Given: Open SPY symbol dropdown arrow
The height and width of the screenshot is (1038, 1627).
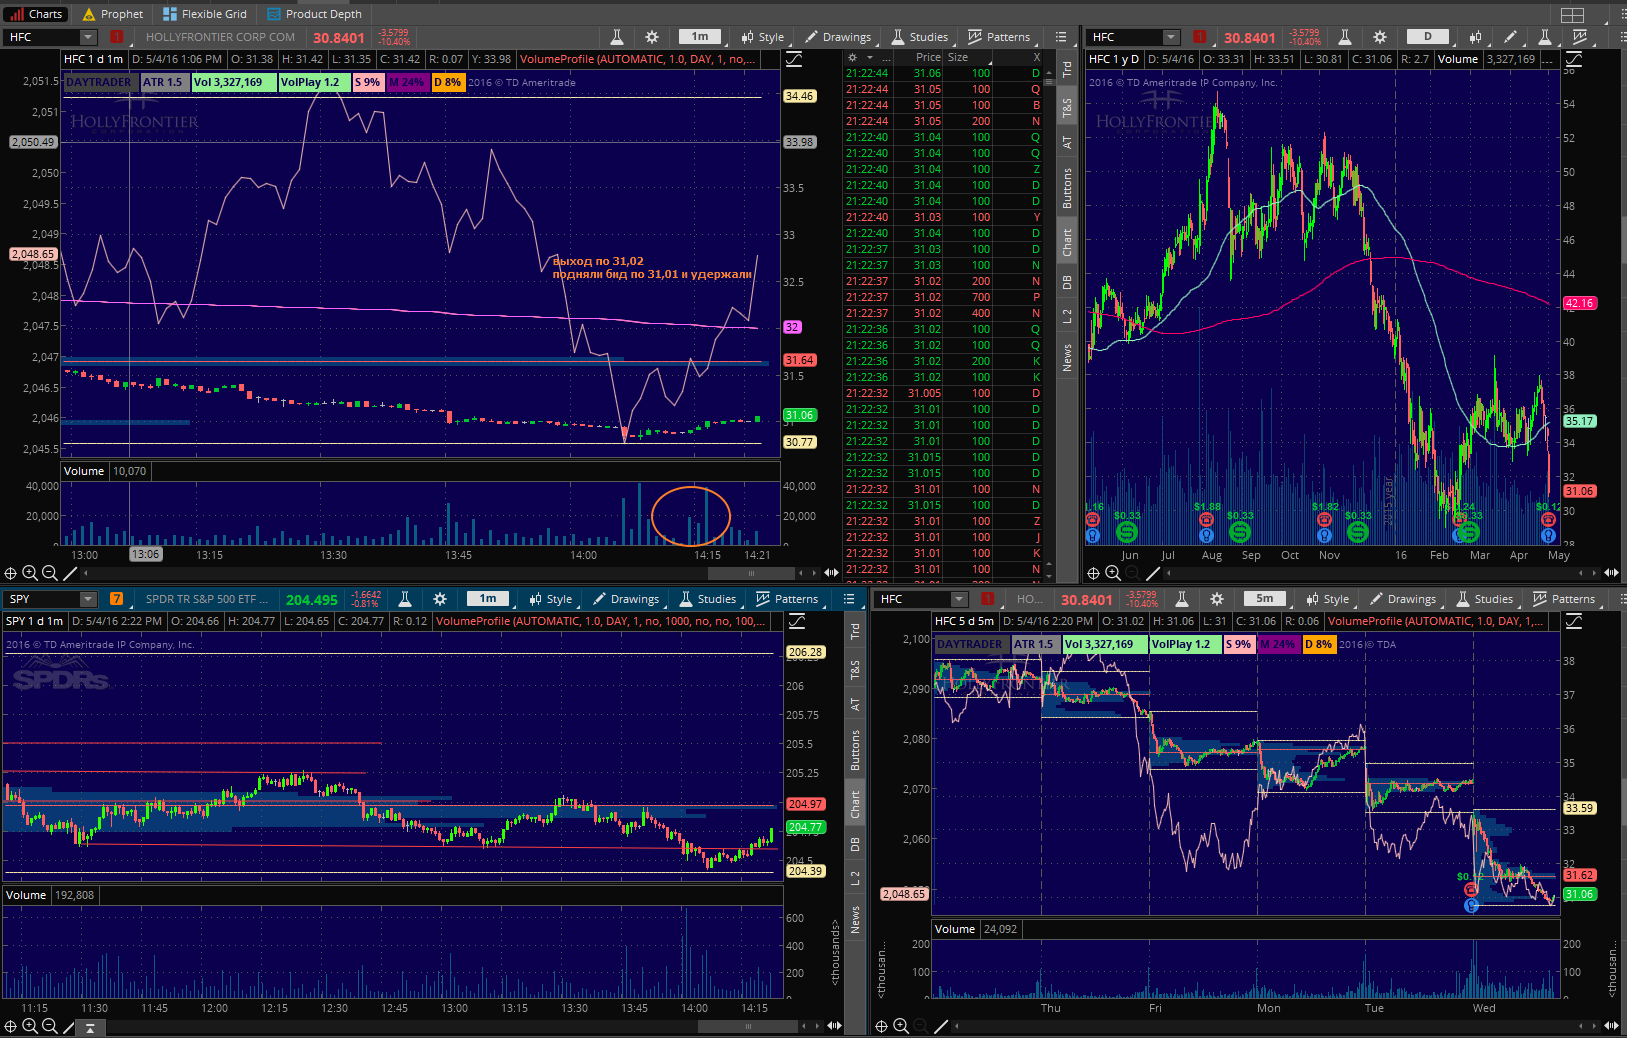Looking at the screenshot, I should pyautogui.click(x=88, y=599).
